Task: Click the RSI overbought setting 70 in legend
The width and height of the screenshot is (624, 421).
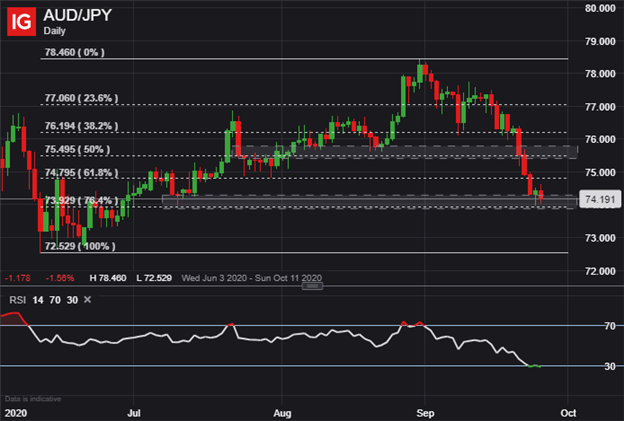Action: pos(55,300)
